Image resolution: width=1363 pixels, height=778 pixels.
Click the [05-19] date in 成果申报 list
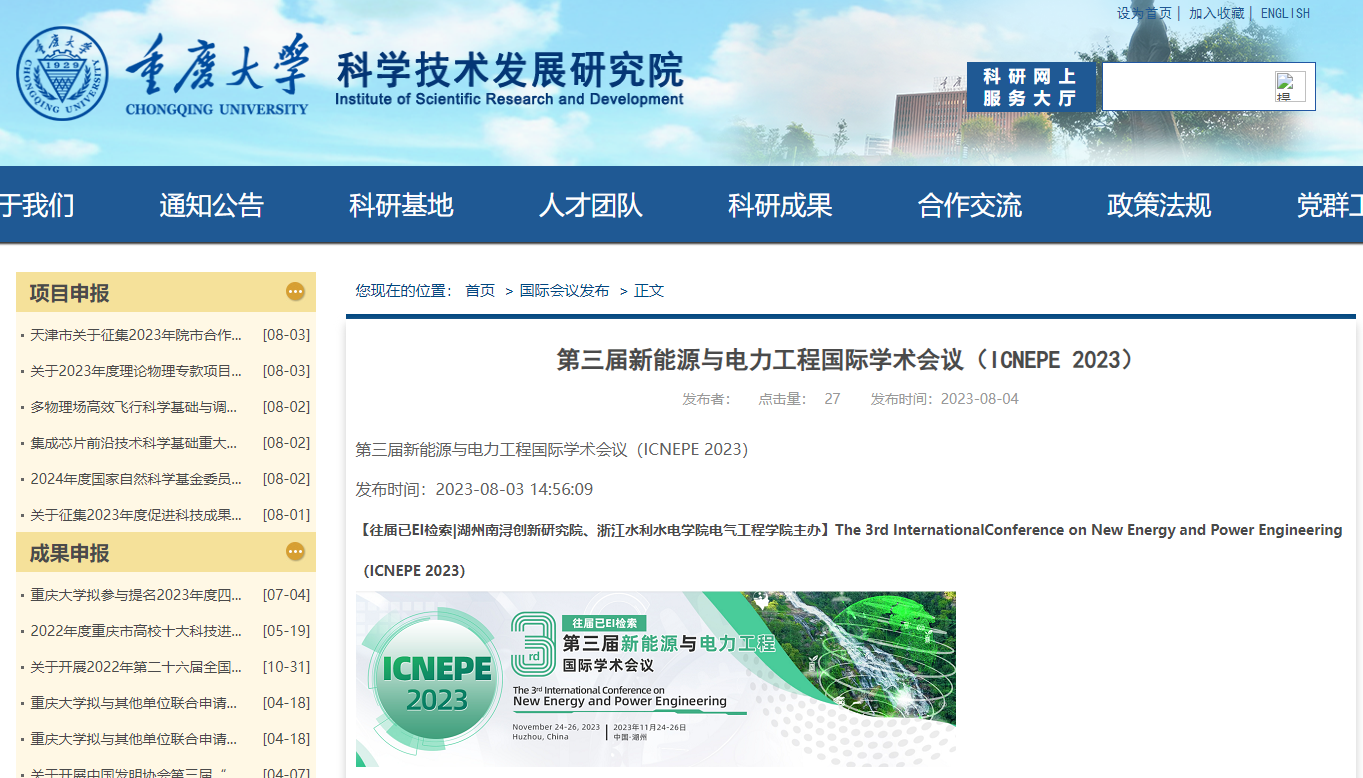coord(286,631)
